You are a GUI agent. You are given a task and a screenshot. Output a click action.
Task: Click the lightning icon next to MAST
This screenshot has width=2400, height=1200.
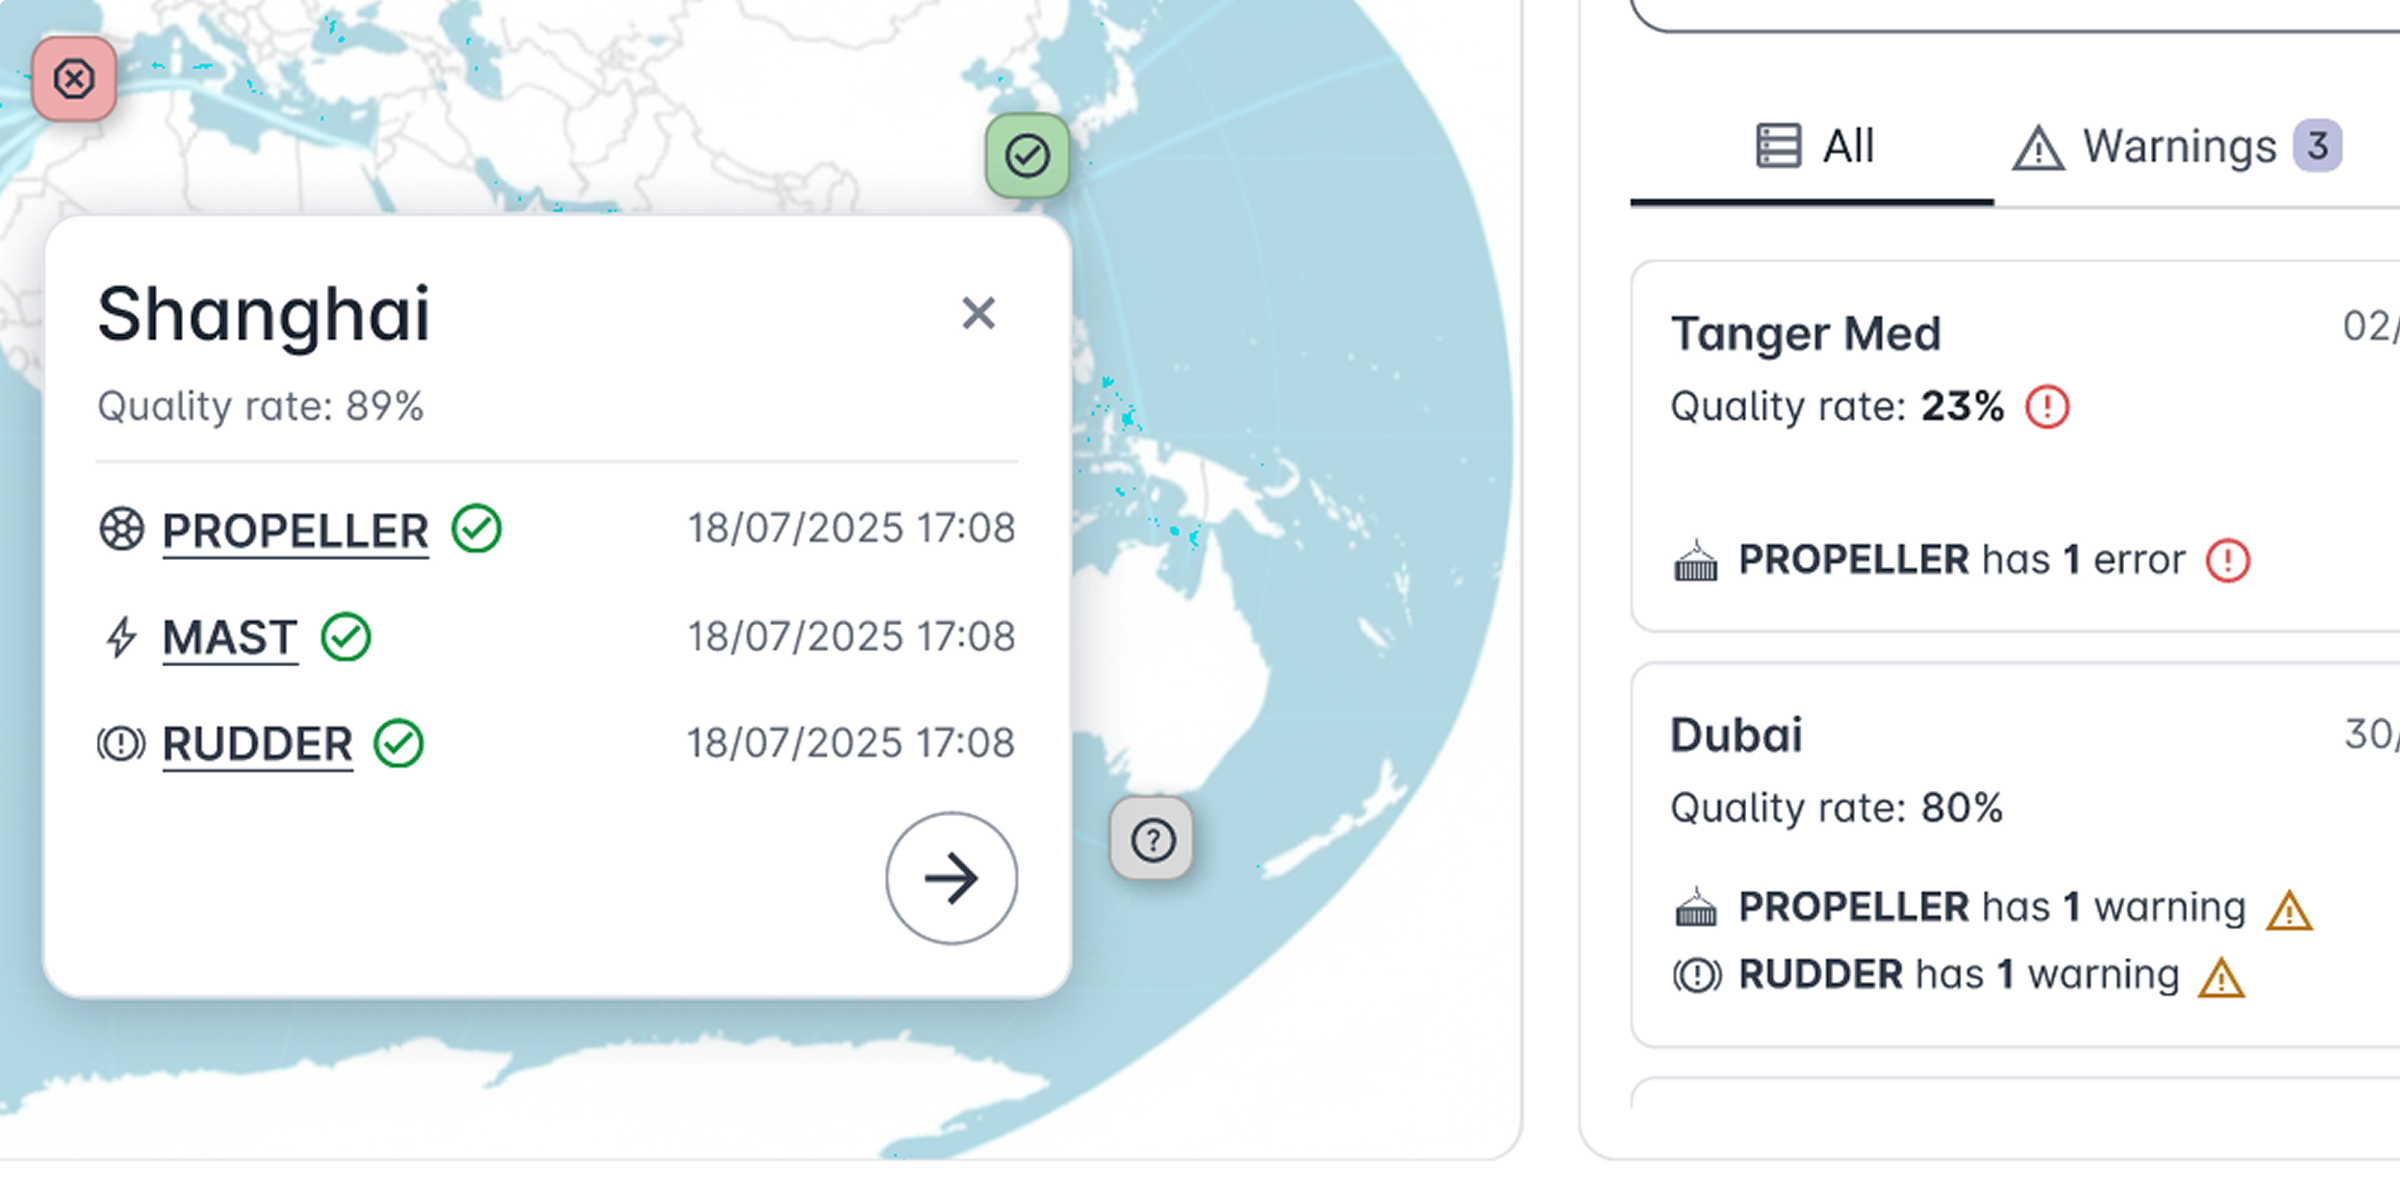tap(122, 637)
